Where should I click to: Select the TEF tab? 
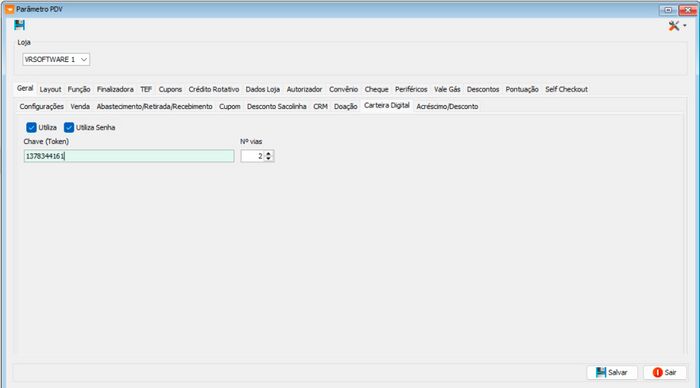click(146, 89)
